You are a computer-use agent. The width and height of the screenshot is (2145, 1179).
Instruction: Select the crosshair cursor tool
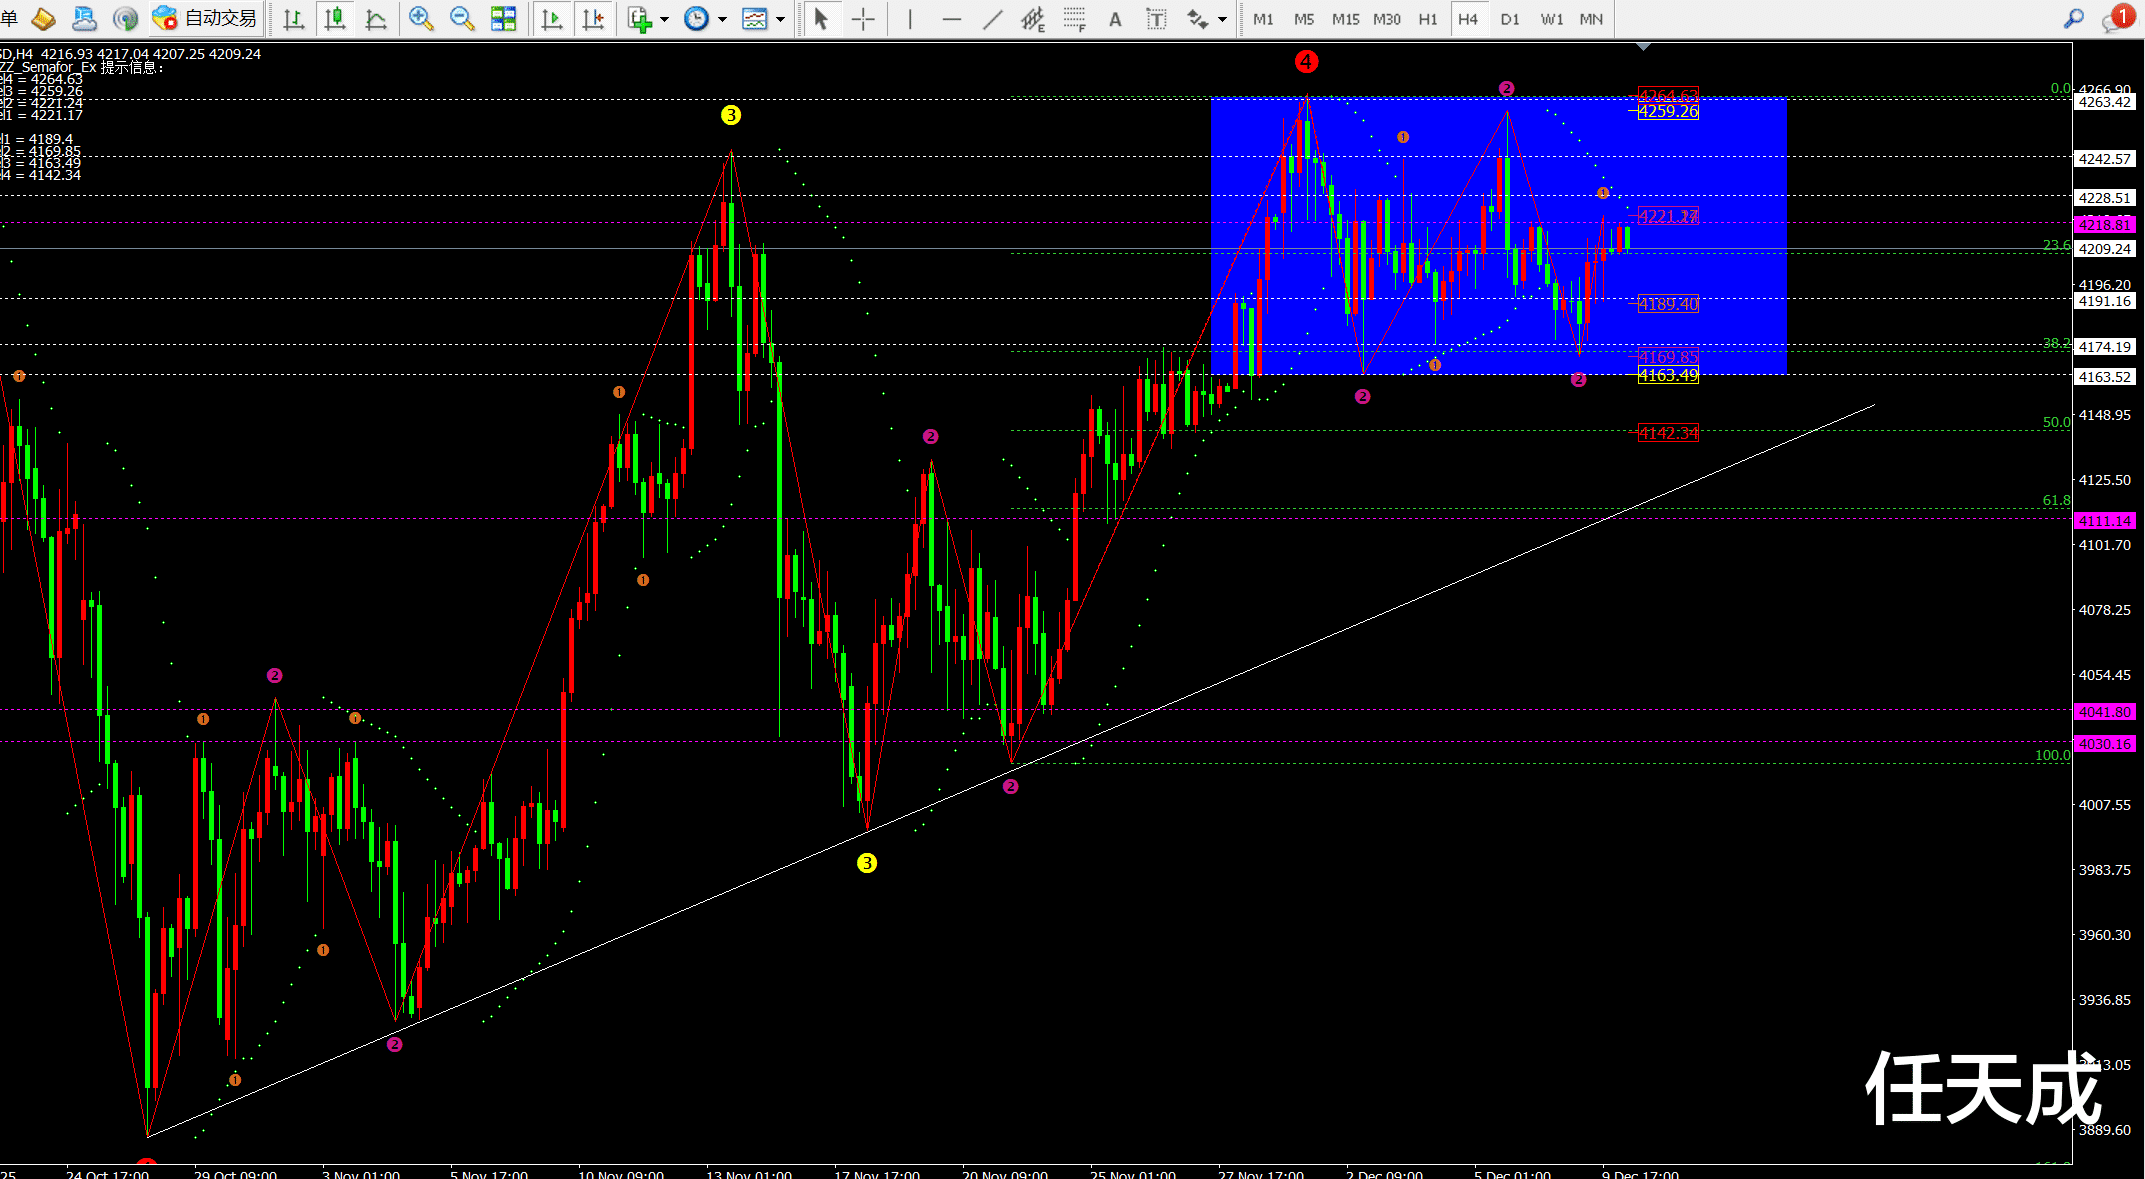tap(863, 18)
